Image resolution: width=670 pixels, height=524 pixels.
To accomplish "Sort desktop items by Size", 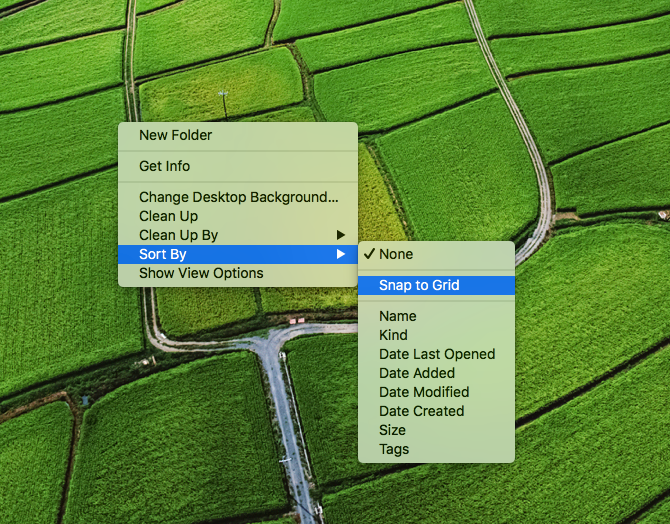I will pos(436,430).
